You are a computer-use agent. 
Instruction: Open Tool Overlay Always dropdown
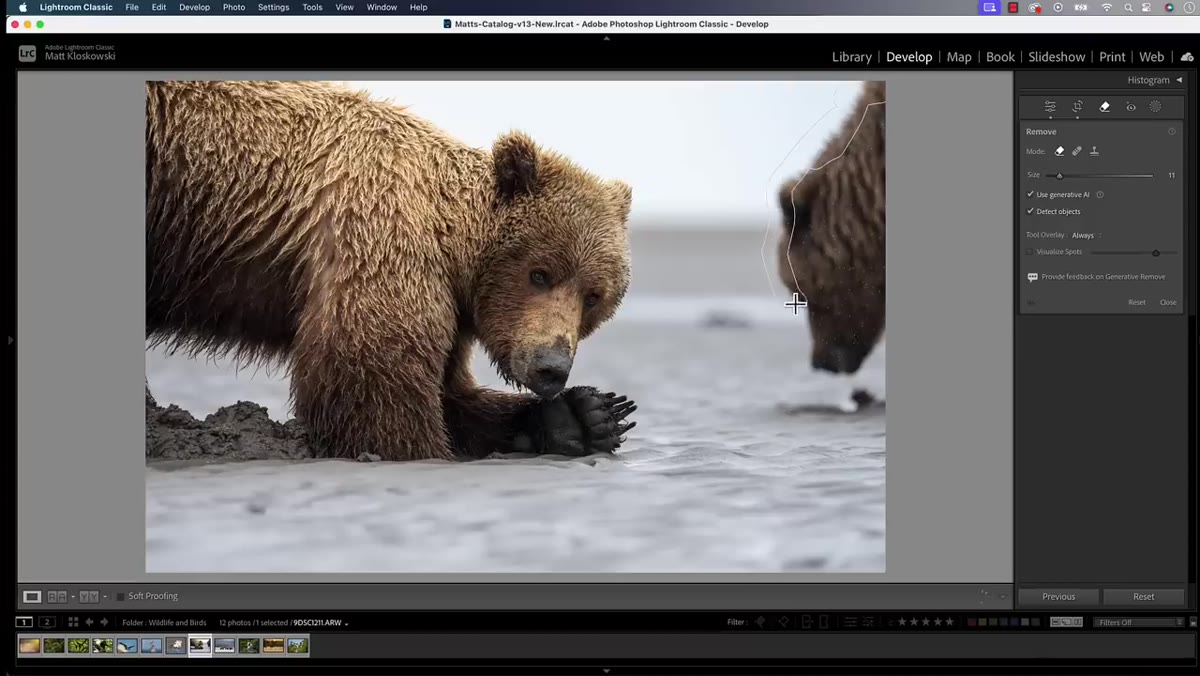point(1086,235)
